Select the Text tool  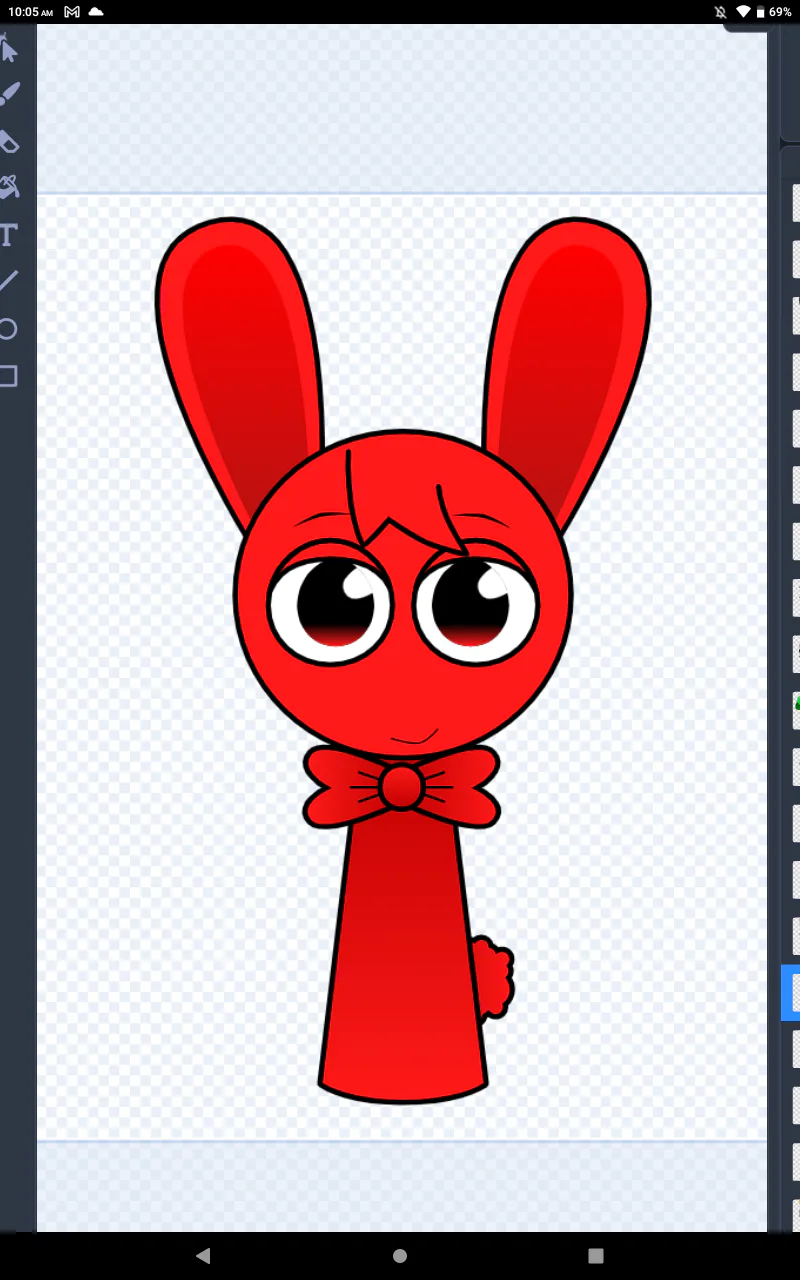click(x=8, y=235)
